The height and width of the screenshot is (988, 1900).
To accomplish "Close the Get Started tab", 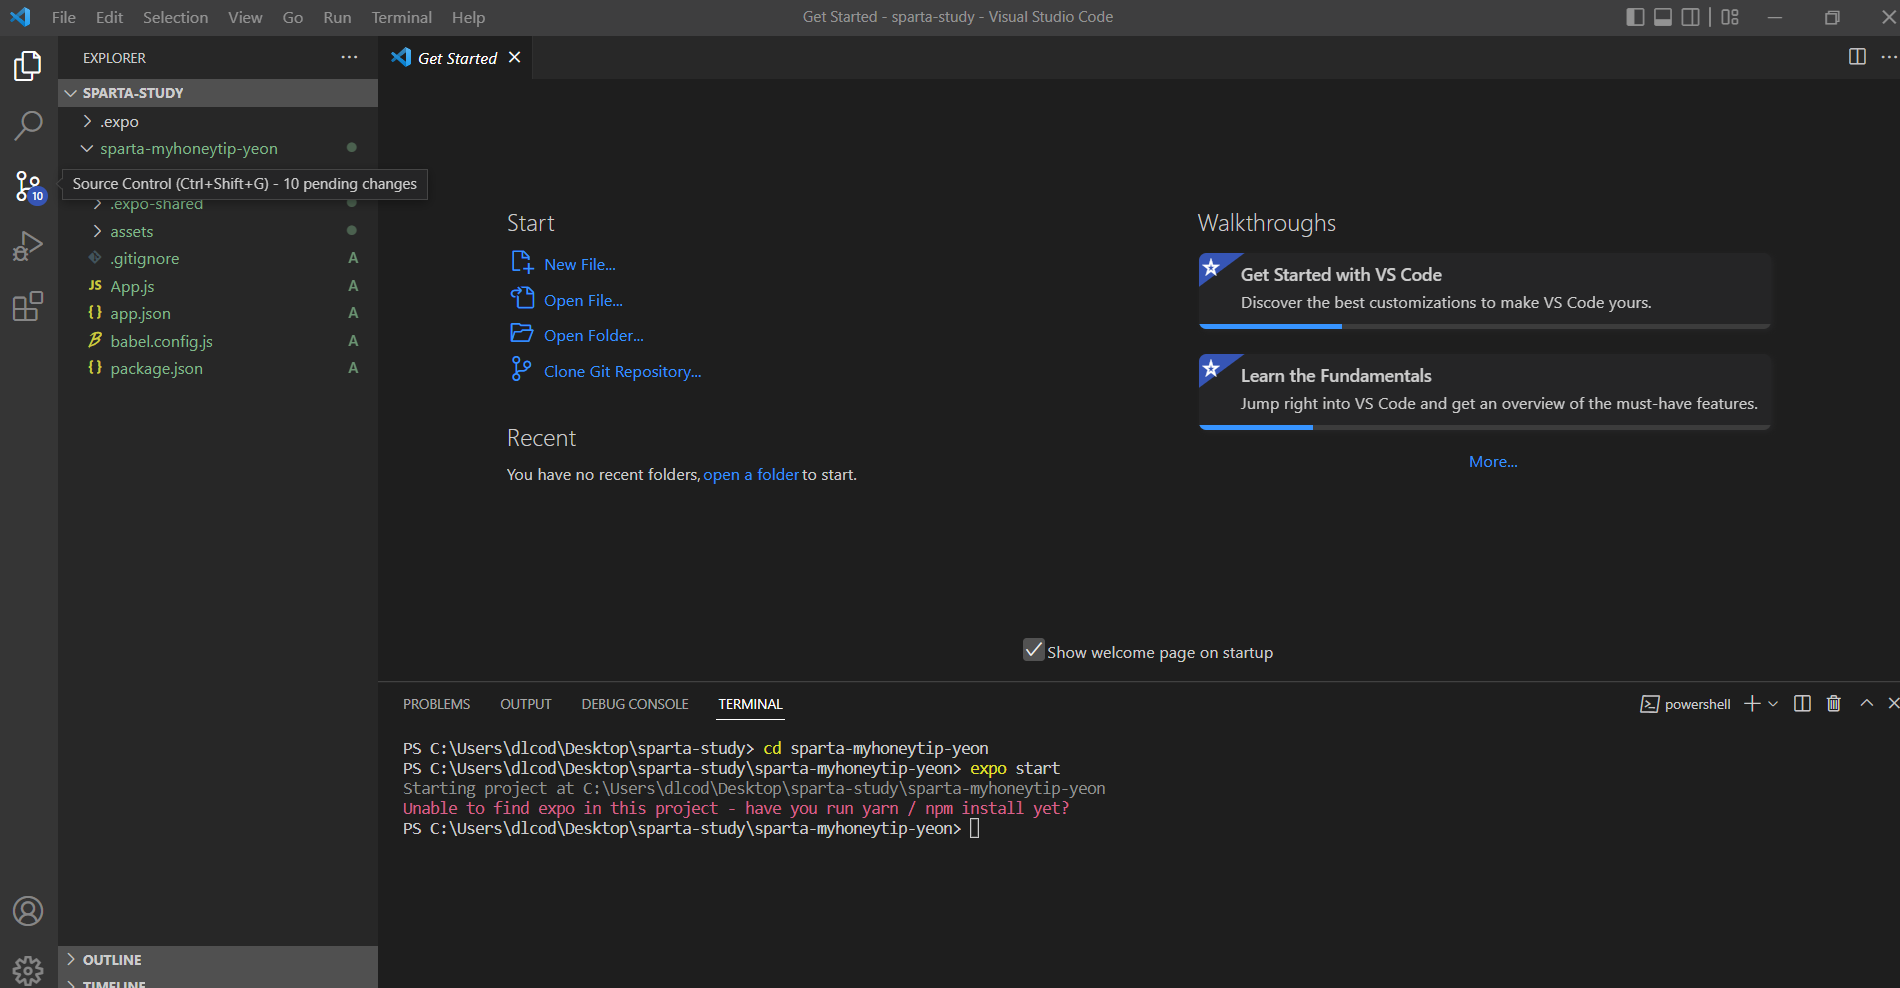I will click(x=514, y=58).
